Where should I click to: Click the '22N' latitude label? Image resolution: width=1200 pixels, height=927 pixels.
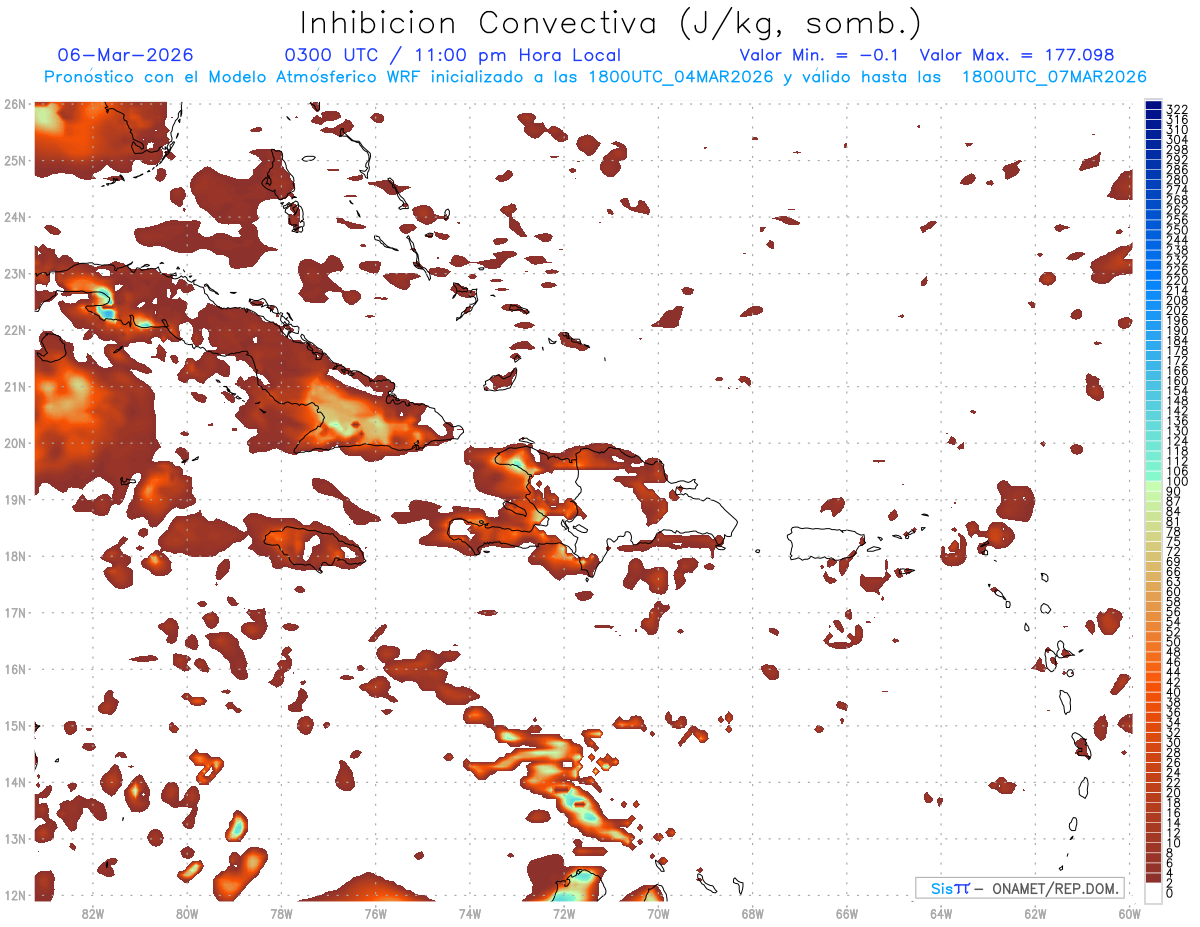click(15, 330)
